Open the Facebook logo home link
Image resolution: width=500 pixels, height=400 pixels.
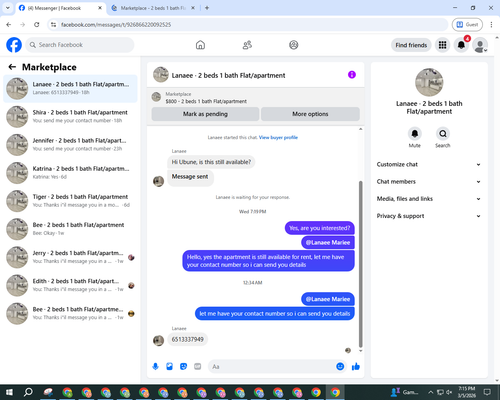click(x=14, y=45)
